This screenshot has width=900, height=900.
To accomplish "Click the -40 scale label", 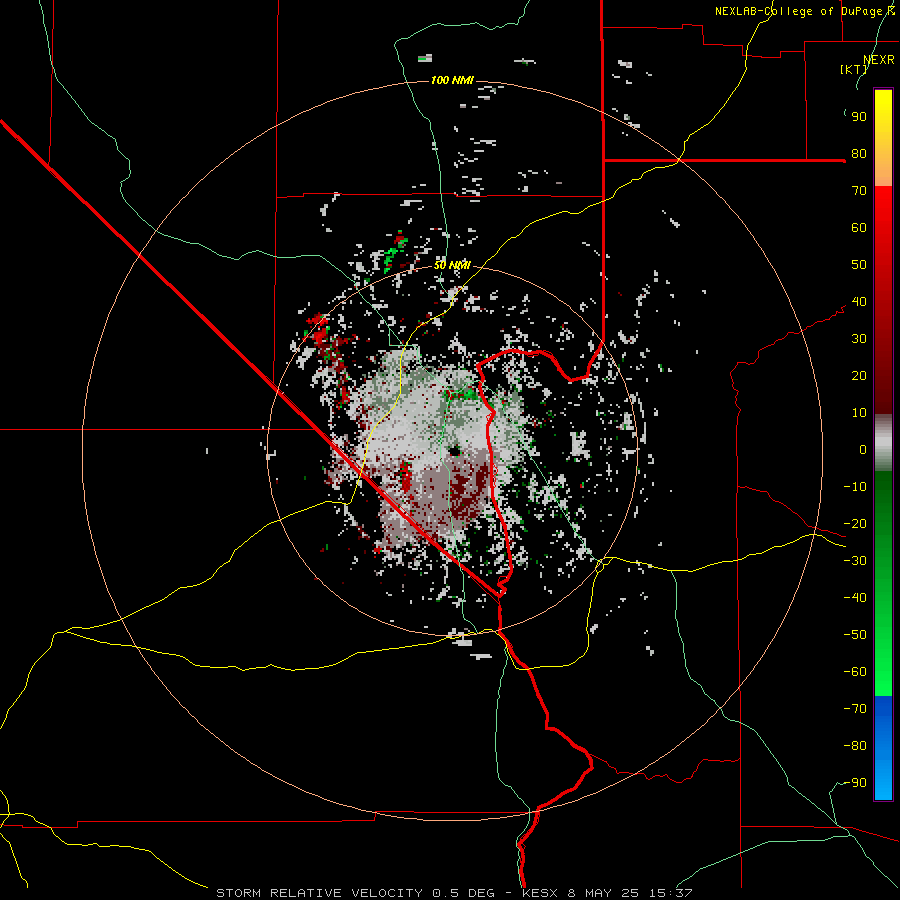I will coord(855,598).
